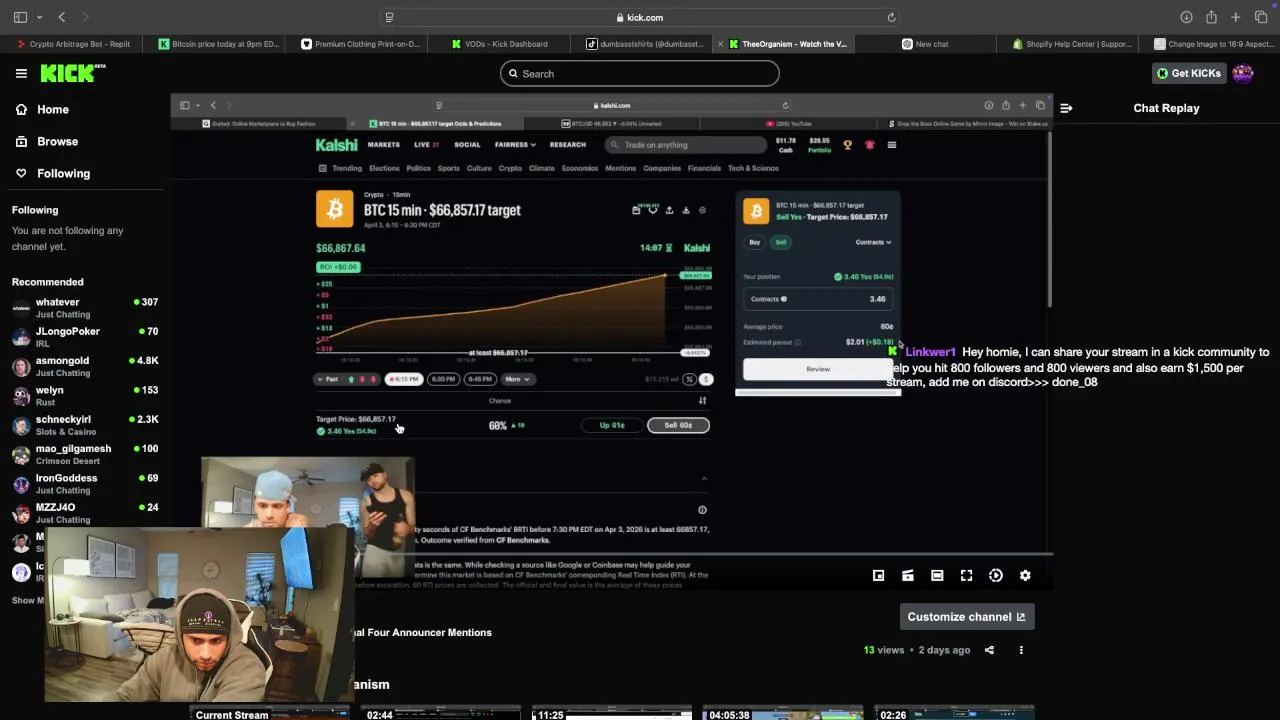
Task: Click Customize channel button
Action: pos(966,617)
